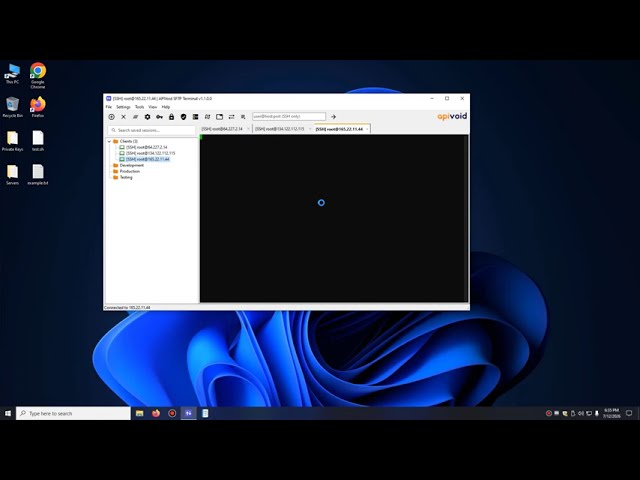
Task: Close the root@64.227.2.14 tab
Action: [248, 129]
